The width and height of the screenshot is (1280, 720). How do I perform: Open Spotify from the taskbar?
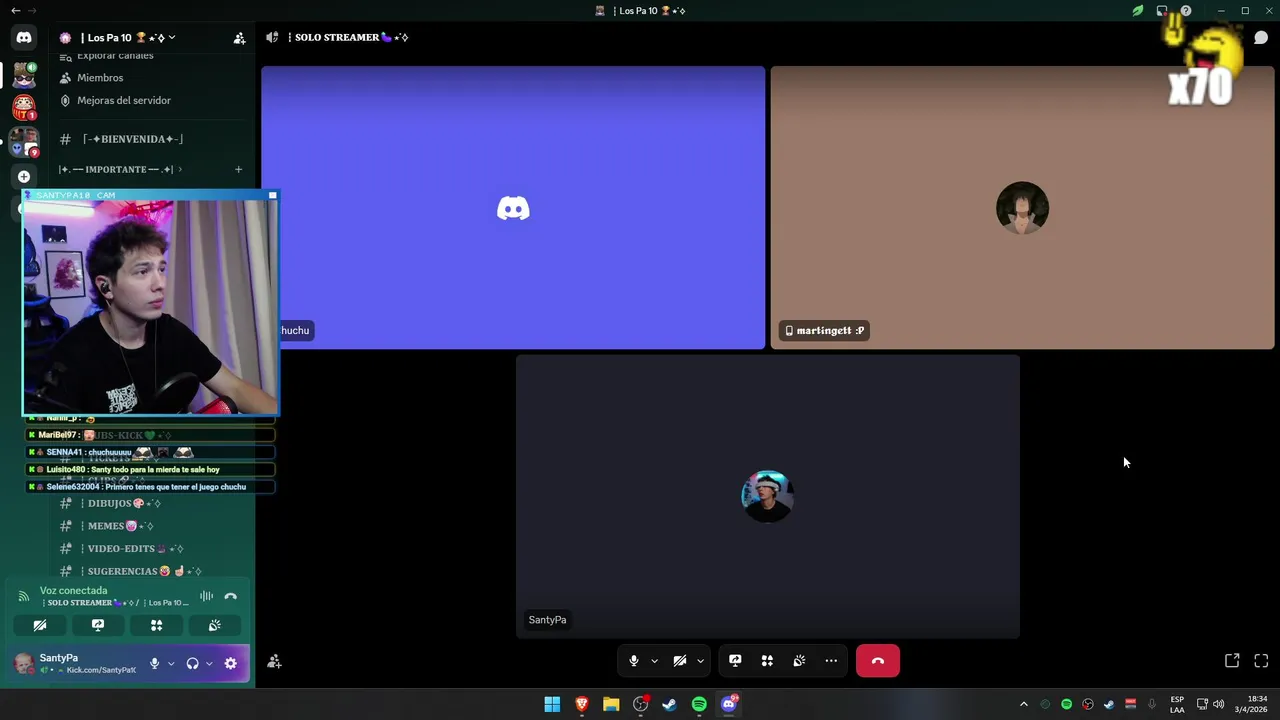(x=699, y=704)
